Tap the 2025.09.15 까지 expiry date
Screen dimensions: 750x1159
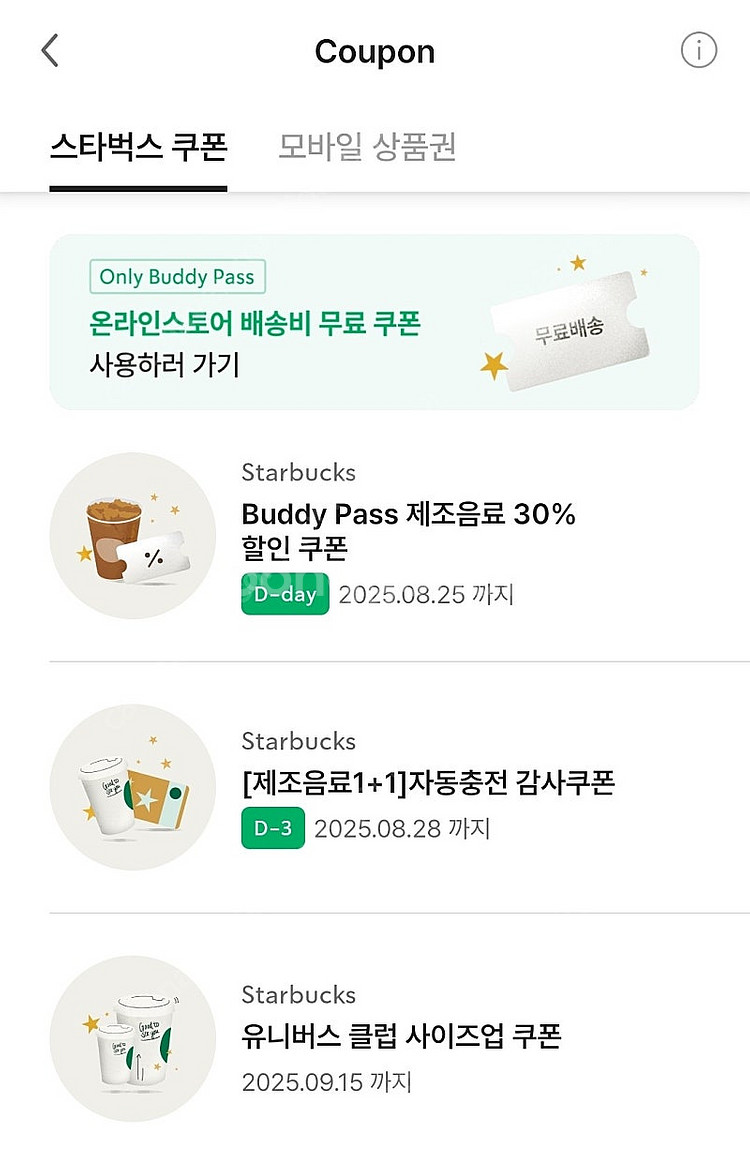coord(326,1082)
